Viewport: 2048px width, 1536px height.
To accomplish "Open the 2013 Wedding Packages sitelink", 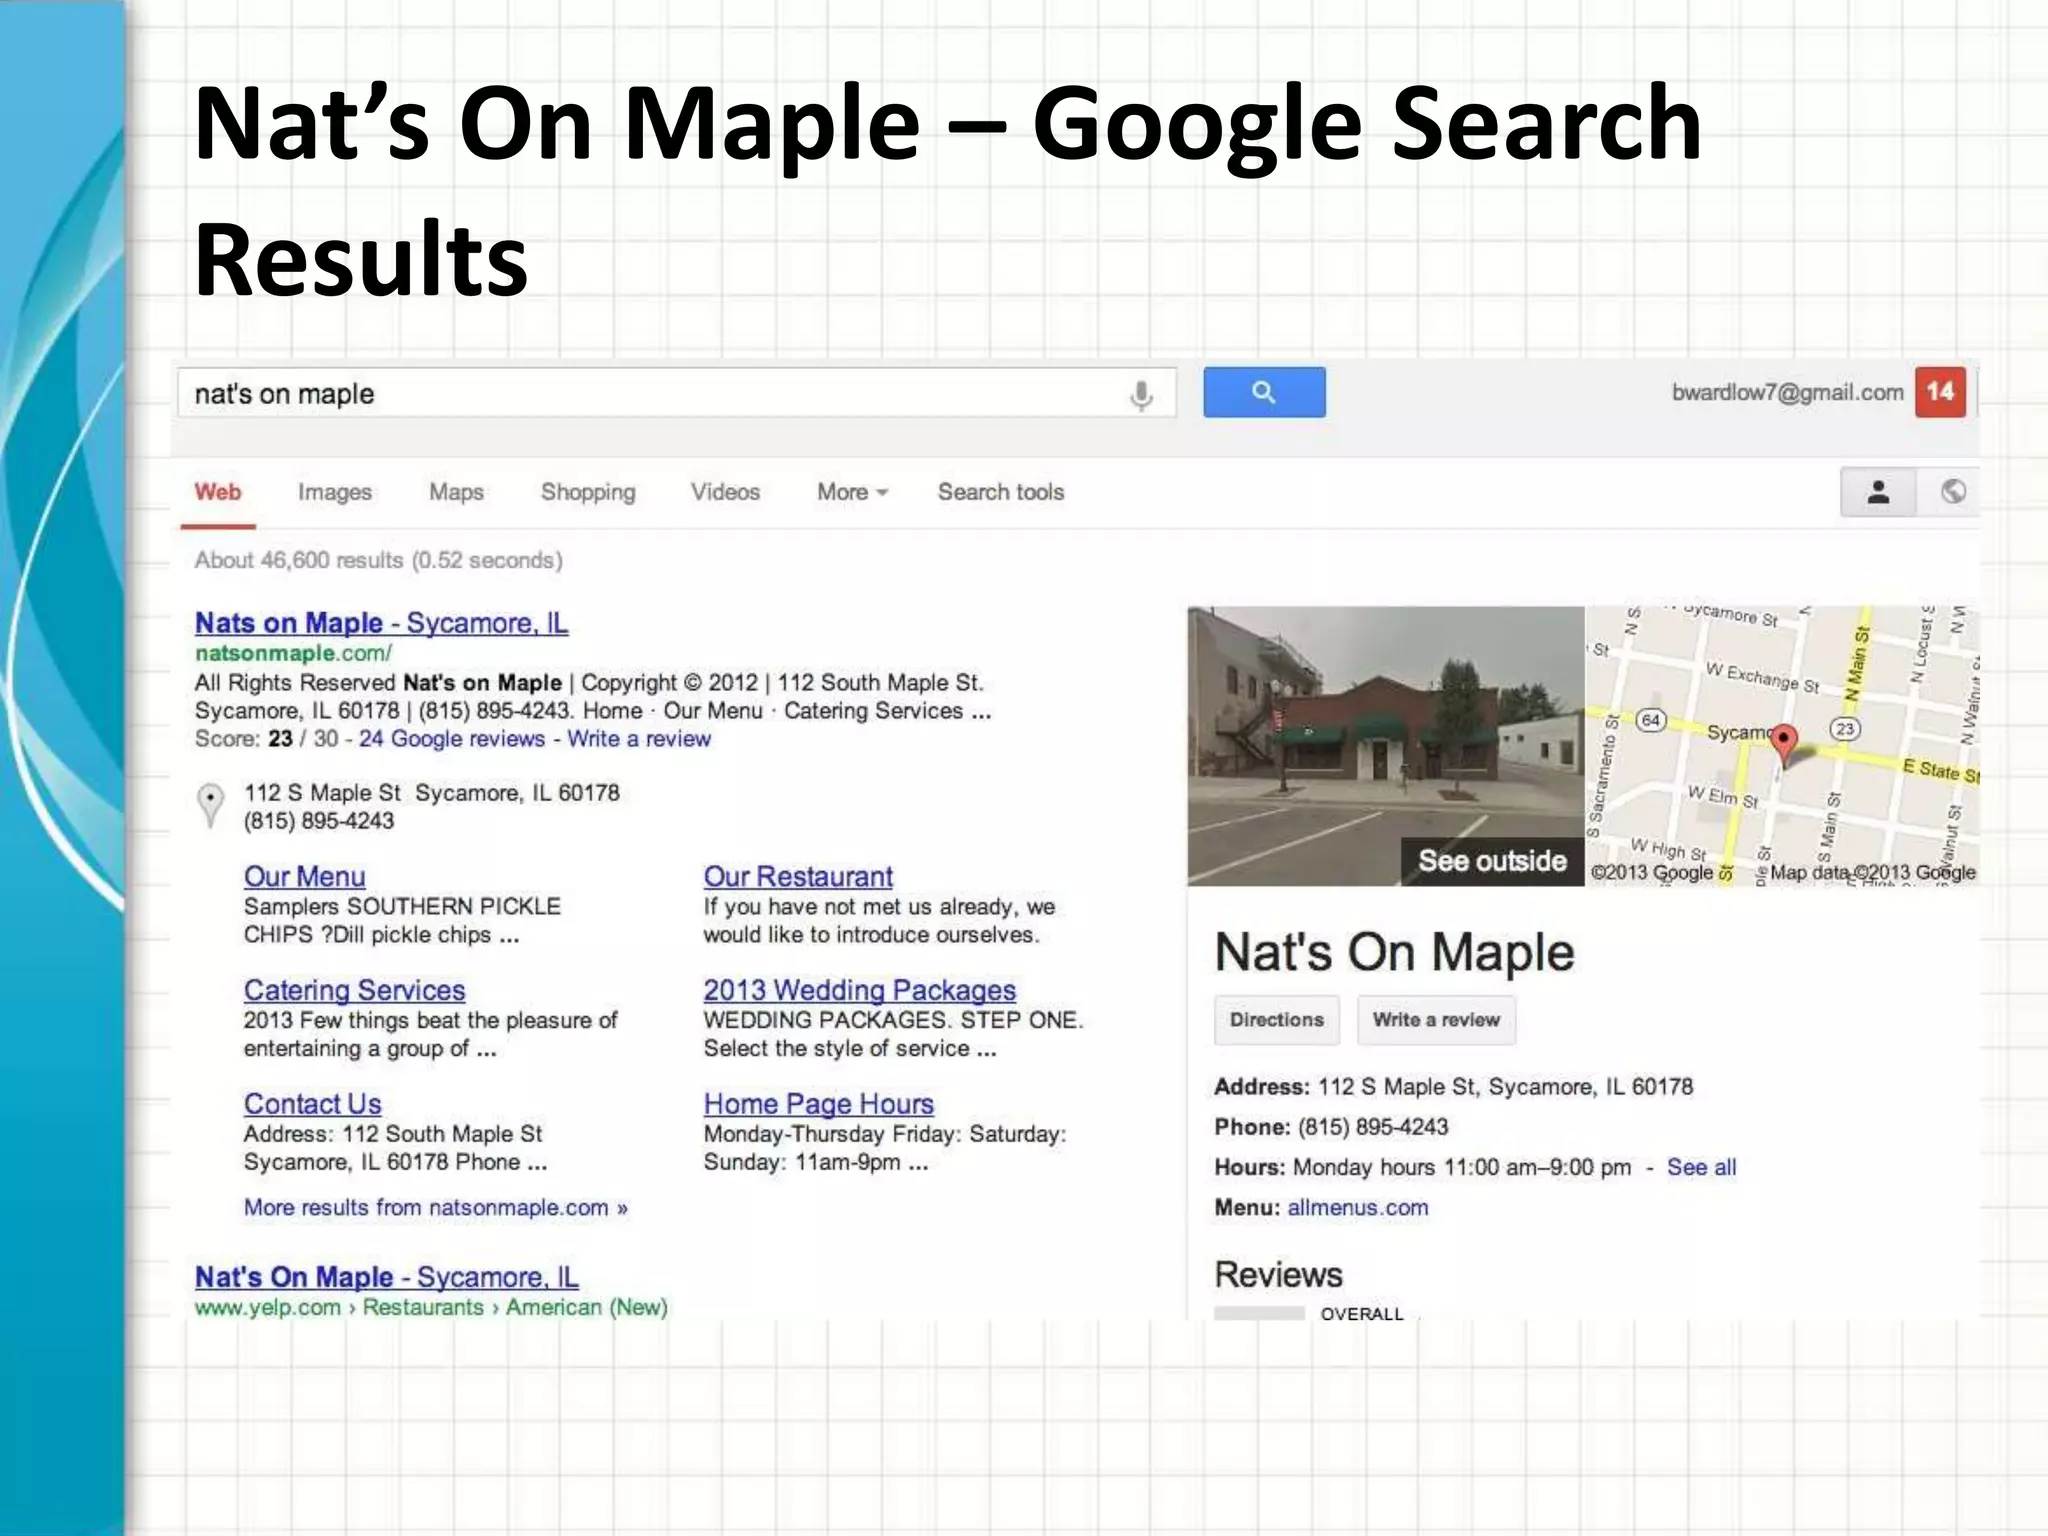I will tap(860, 990).
